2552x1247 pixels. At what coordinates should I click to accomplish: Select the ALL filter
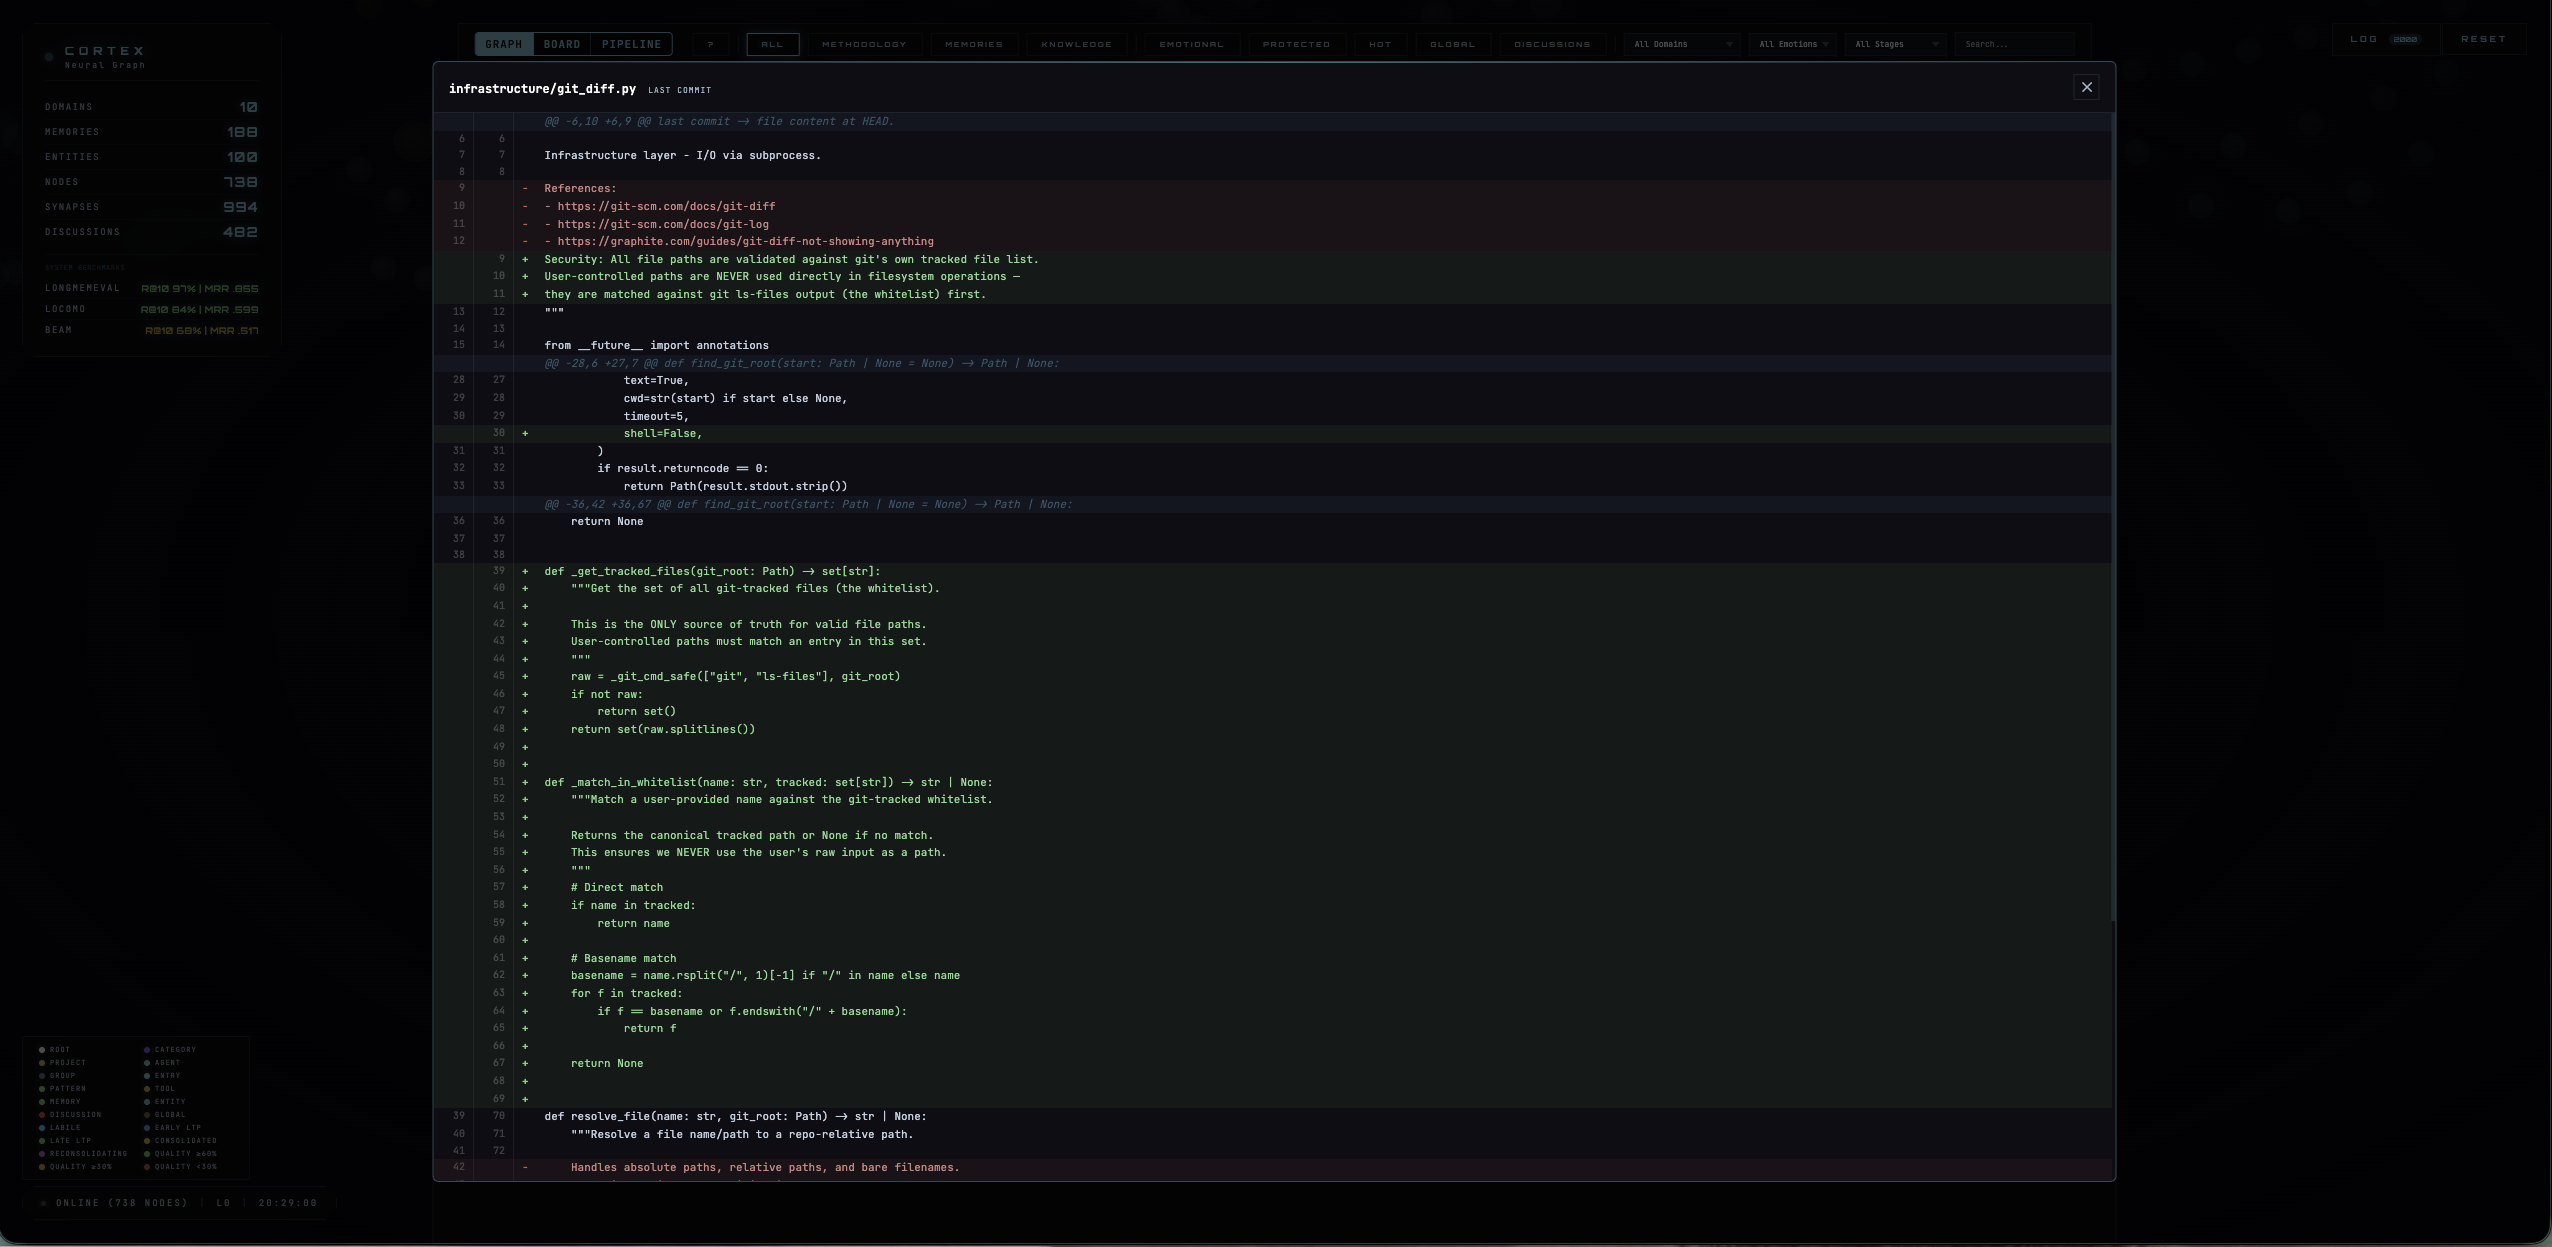click(772, 44)
